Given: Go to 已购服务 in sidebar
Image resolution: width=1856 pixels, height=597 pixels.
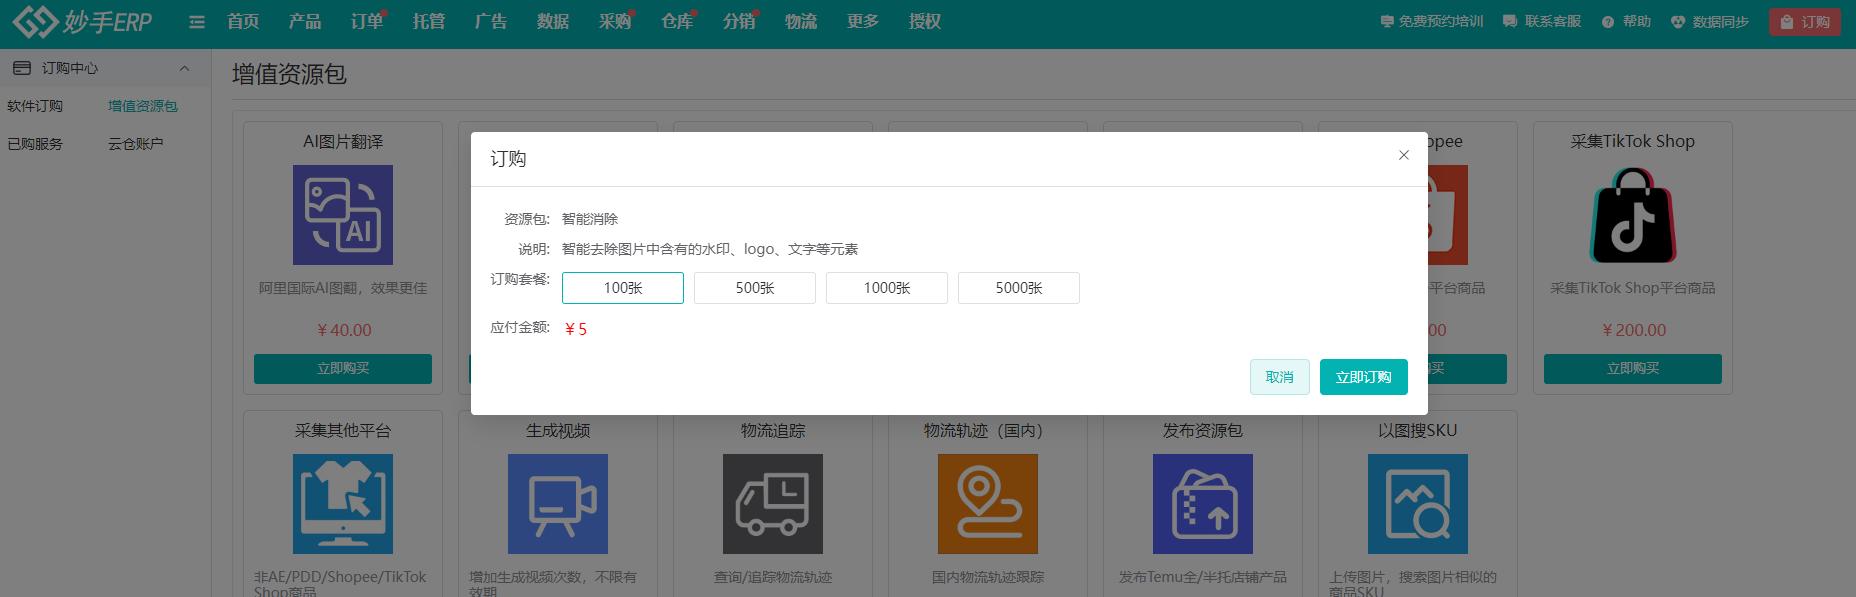Looking at the screenshot, I should coord(35,144).
